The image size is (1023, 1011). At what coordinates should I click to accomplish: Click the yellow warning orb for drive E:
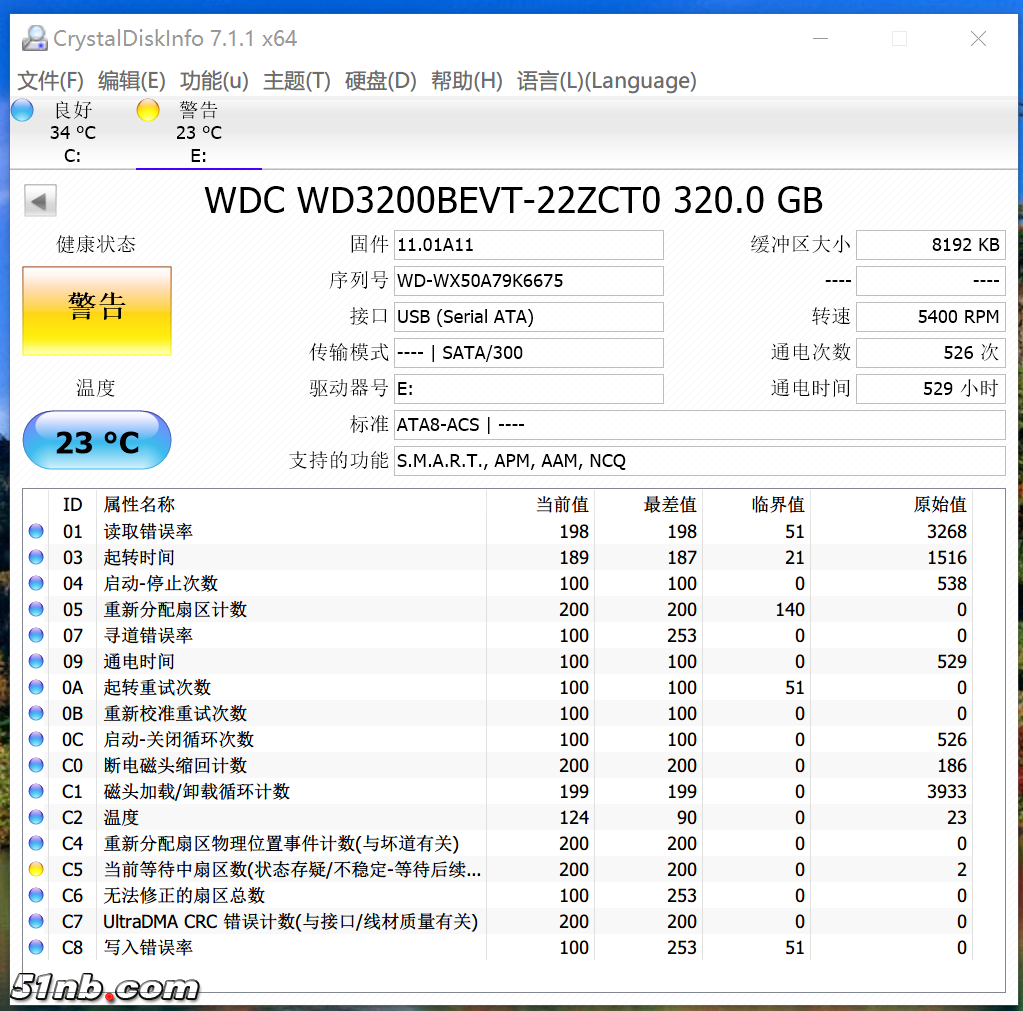[148, 111]
